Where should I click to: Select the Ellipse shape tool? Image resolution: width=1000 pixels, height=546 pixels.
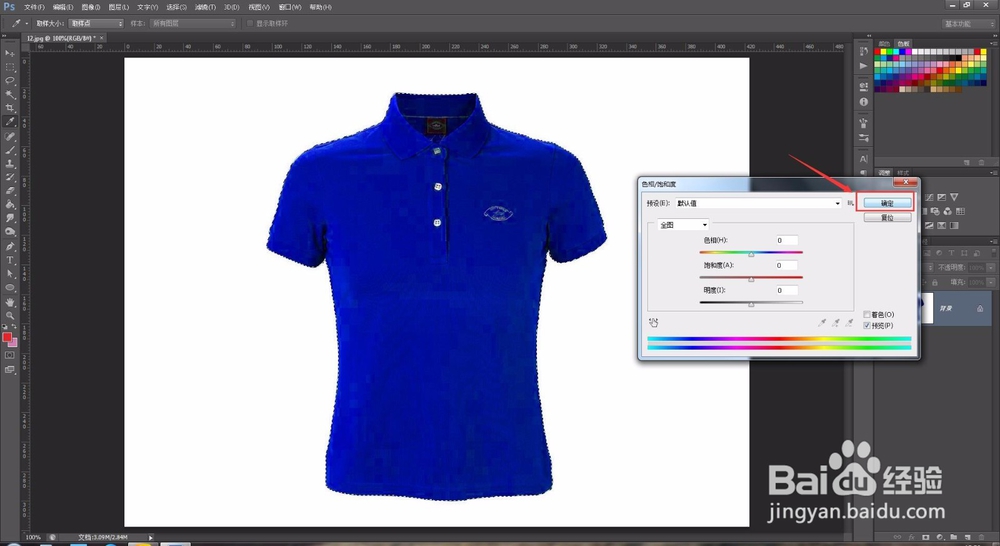click(x=10, y=288)
